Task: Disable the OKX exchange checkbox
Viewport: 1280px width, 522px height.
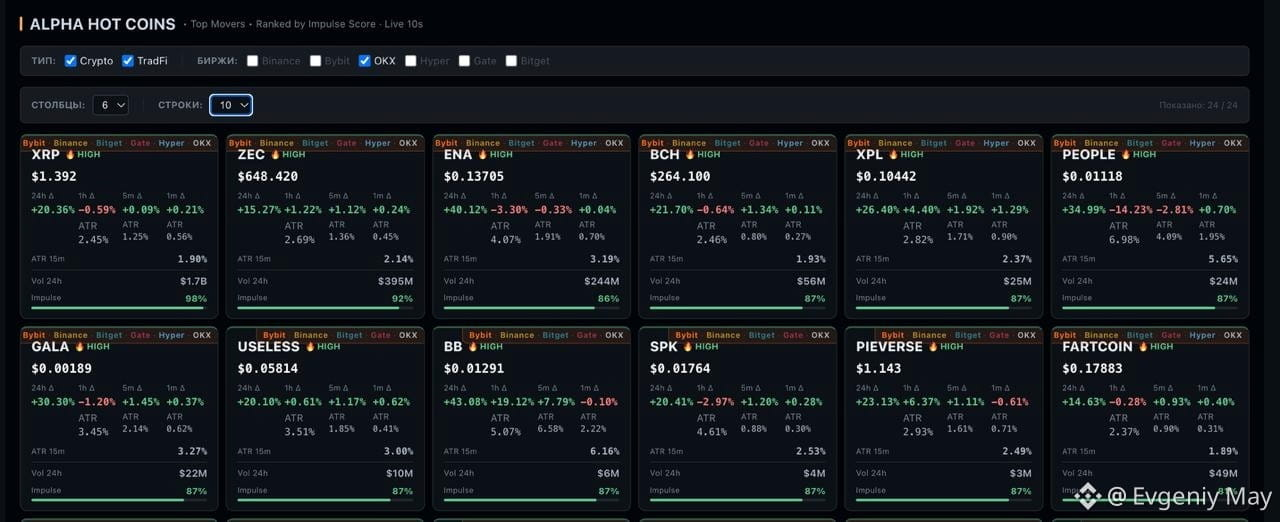Action: point(364,61)
